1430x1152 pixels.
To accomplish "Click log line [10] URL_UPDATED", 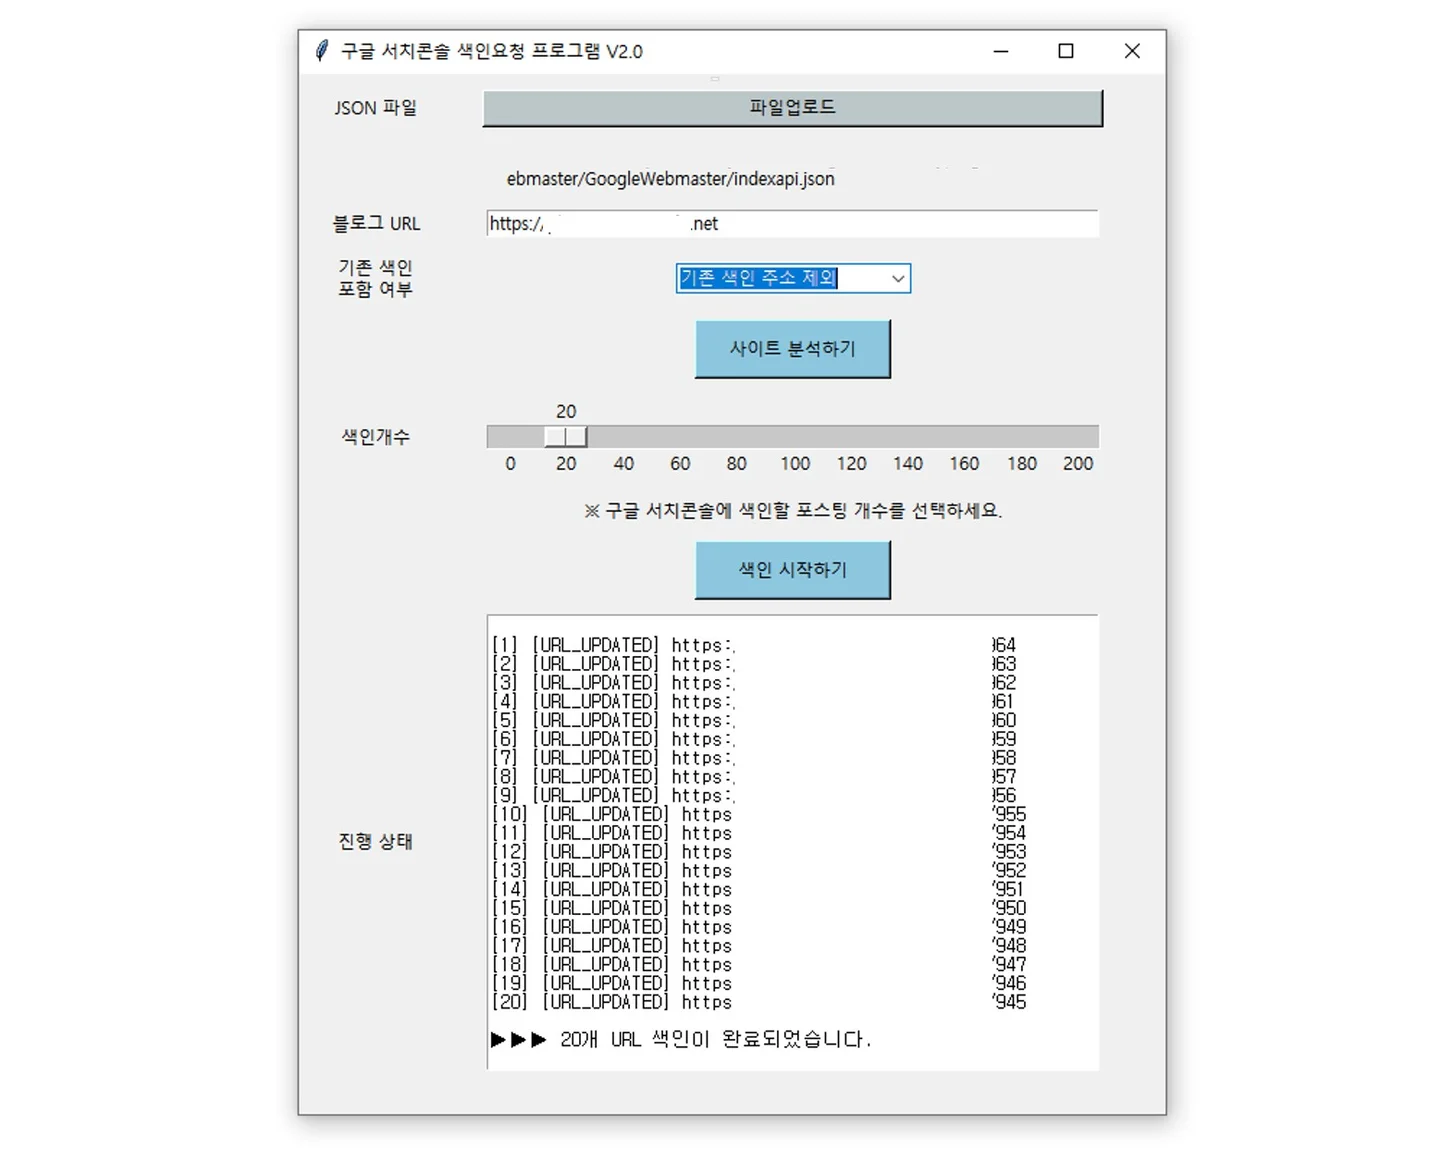I will 759,815.
